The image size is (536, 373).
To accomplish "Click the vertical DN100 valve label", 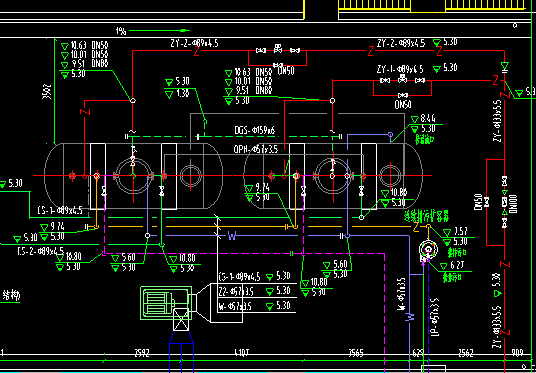I will [x=514, y=204].
